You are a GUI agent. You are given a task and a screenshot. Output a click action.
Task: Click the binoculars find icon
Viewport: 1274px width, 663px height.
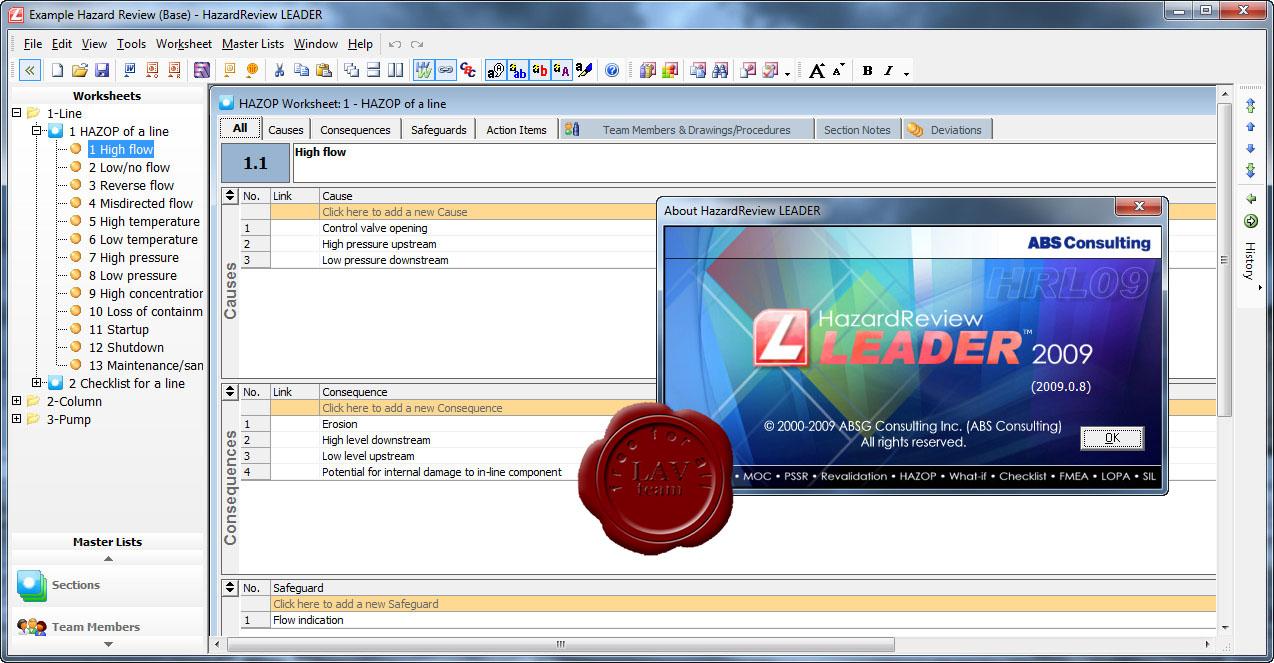tap(720, 70)
